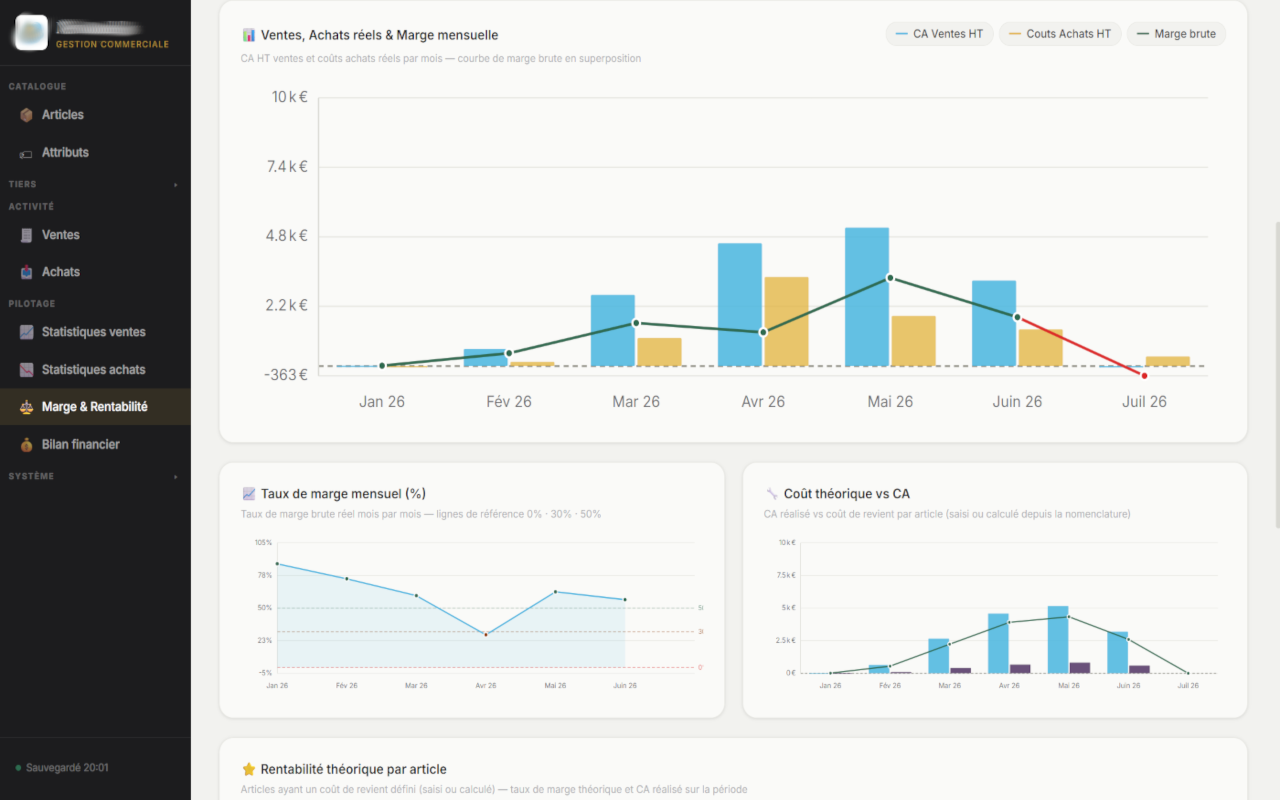
Task: Click the Mai 26 point in Taux de marge chart
Action: (x=555, y=592)
